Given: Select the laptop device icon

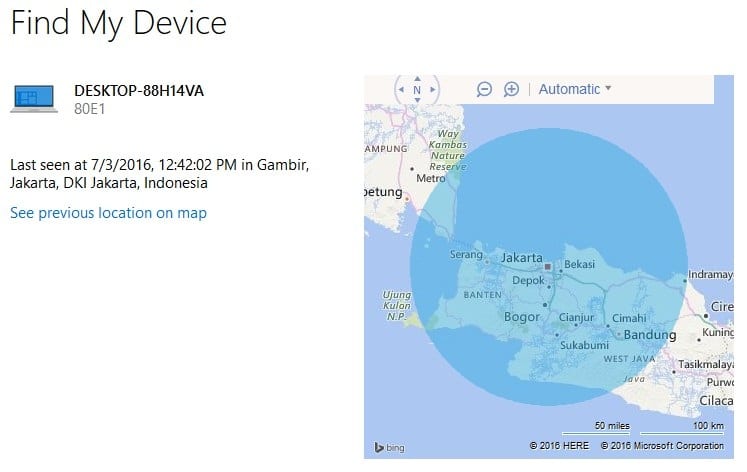Looking at the screenshot, I should point(34,99).
